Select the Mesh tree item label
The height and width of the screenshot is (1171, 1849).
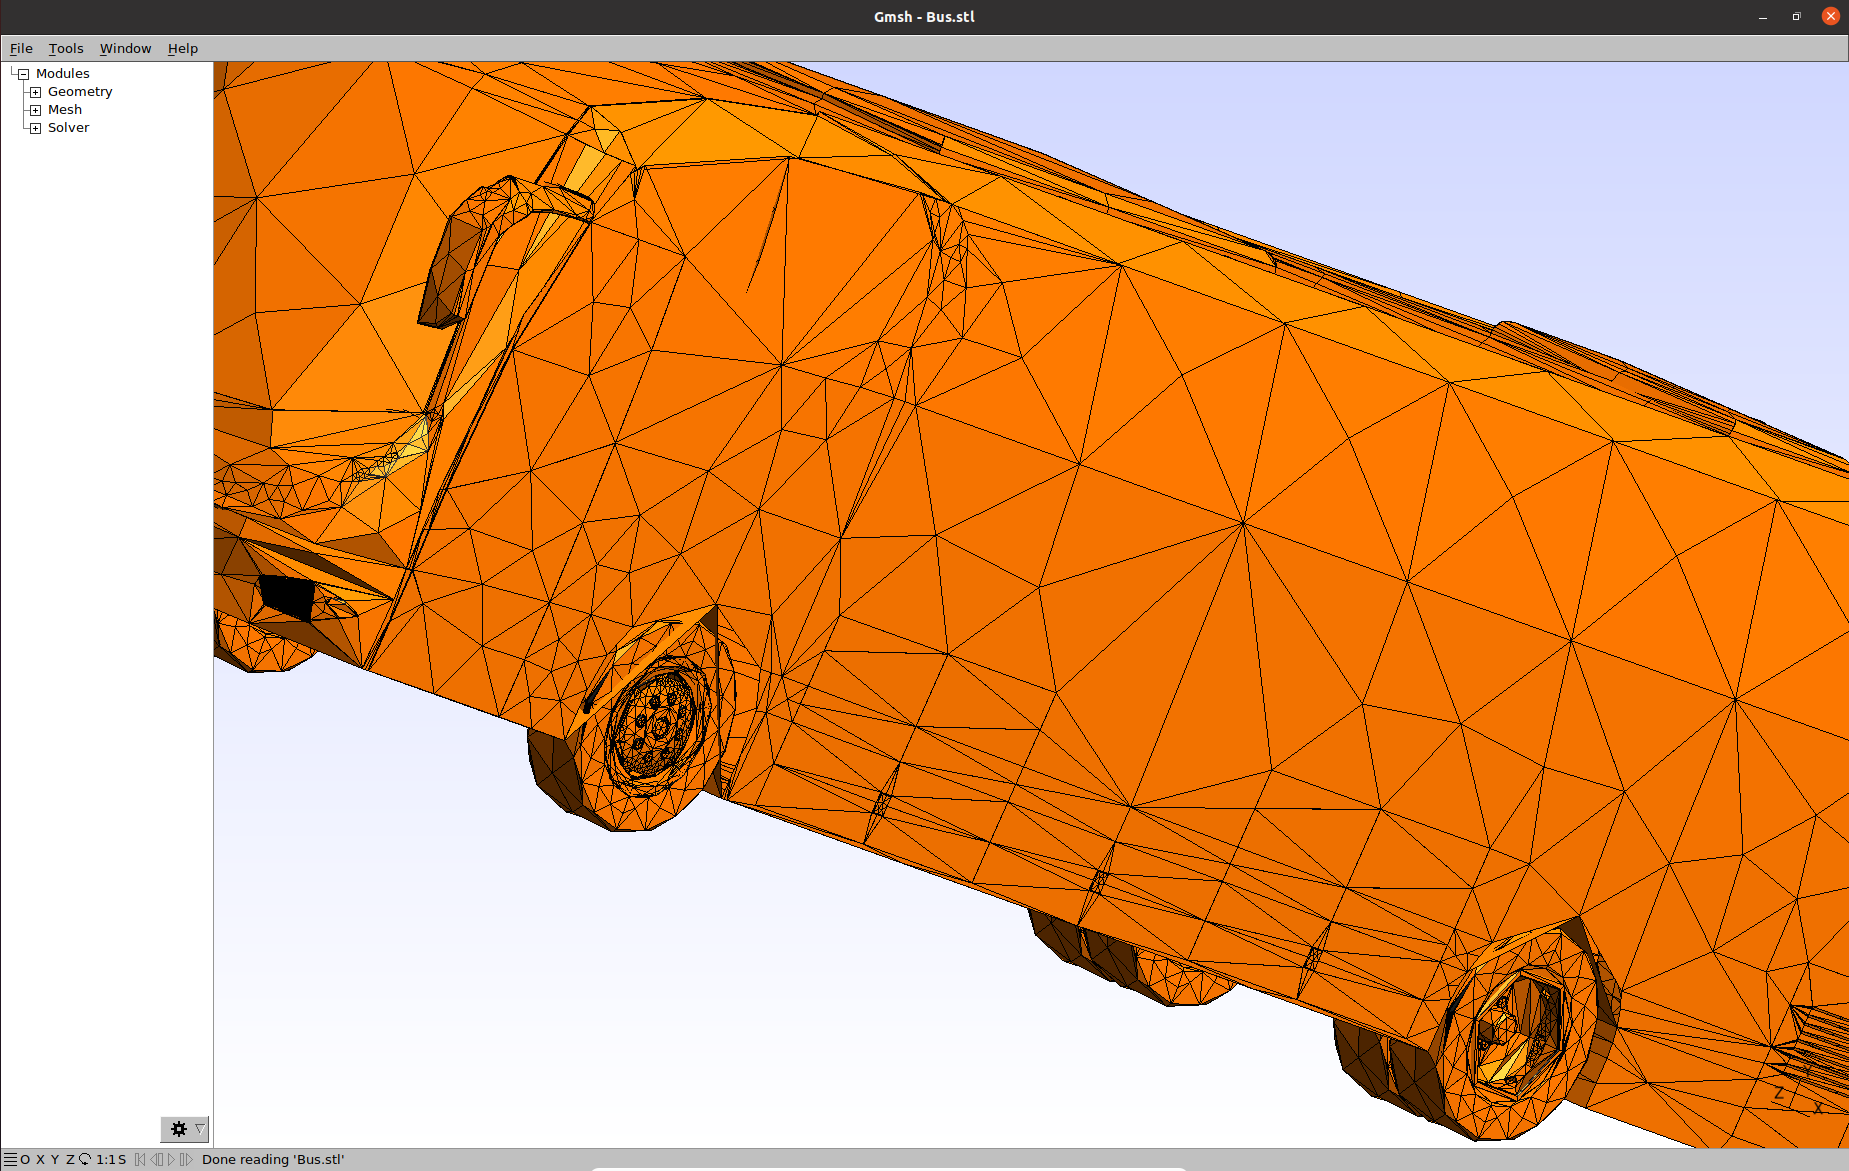(x=65, y=109)
